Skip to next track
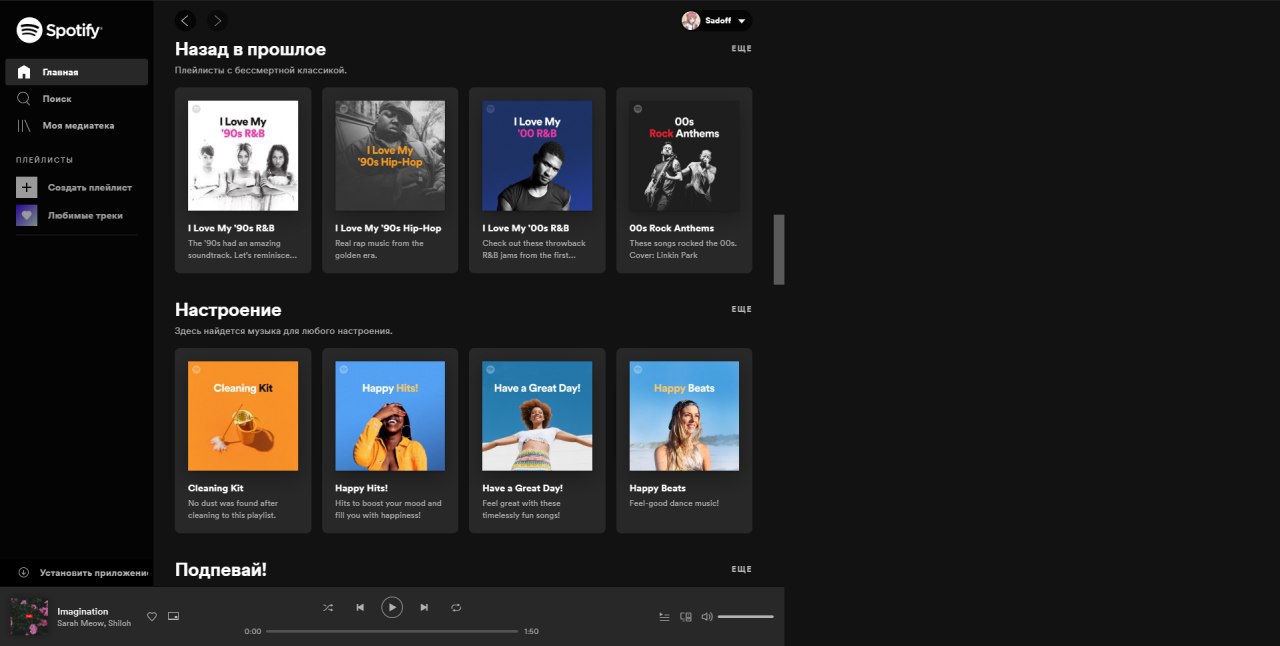This screenshot has width=1280, height=646. click(x=424, y=607)
